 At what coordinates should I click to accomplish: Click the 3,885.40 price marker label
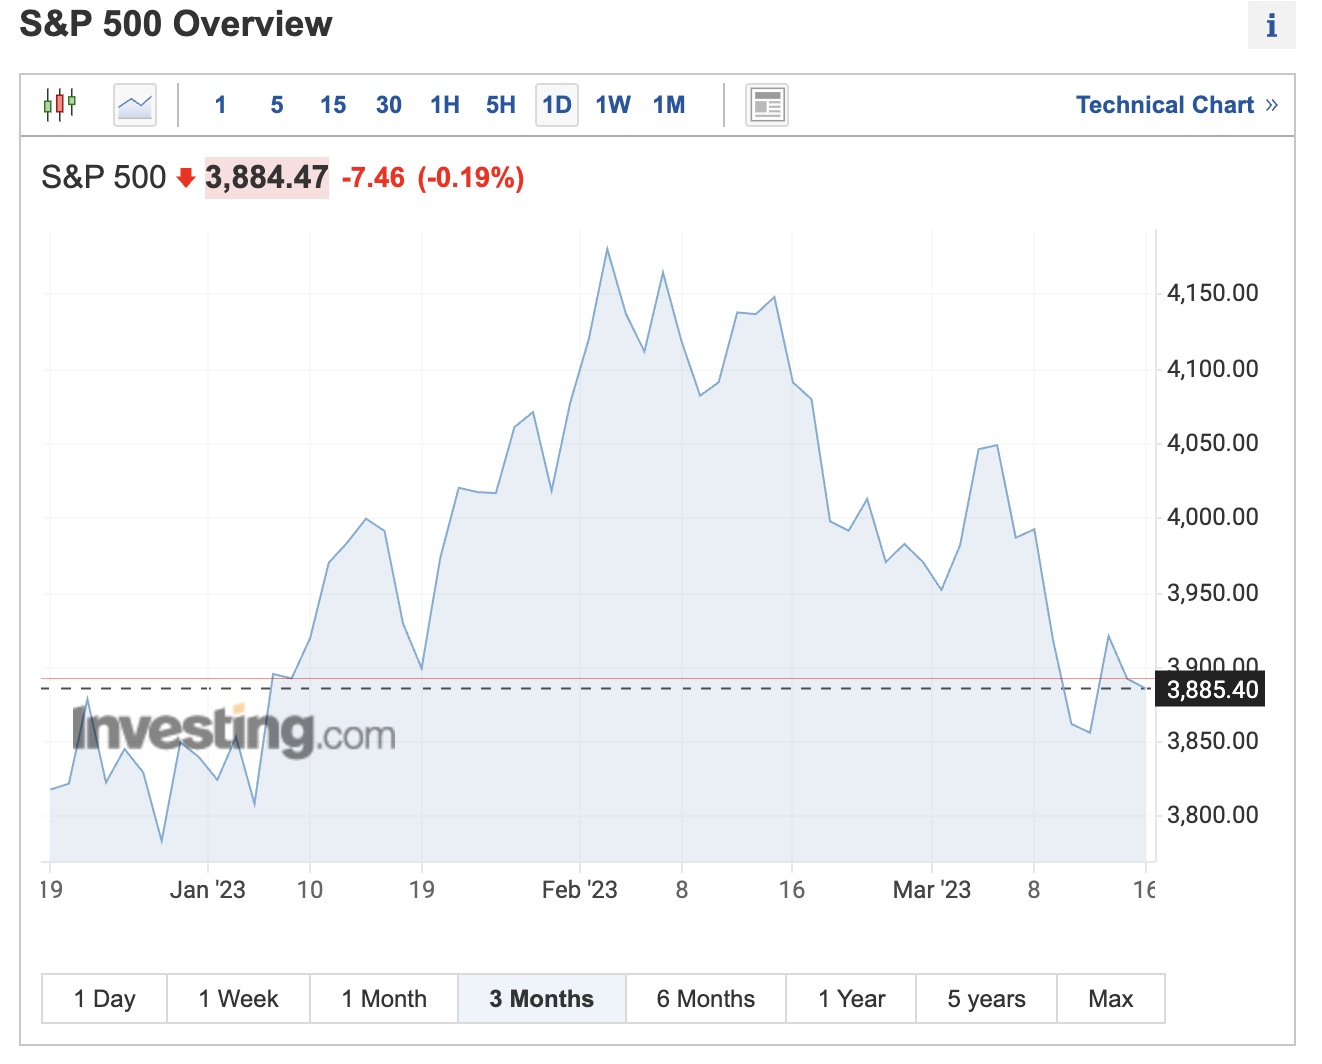coord(1210,689)
